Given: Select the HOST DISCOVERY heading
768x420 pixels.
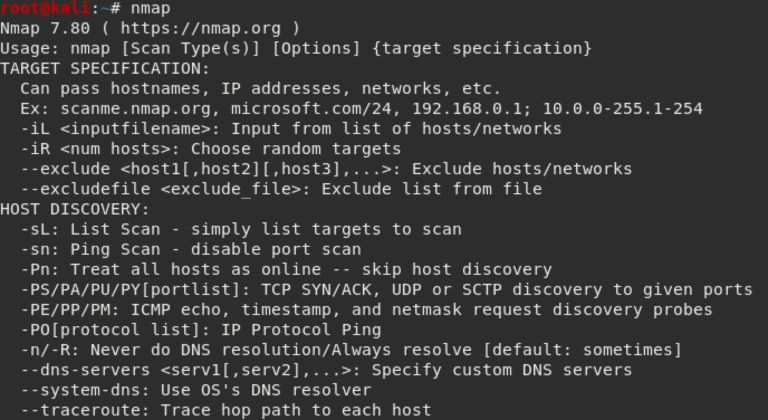Looking at the screenshot, I should (x=74, y=209).
